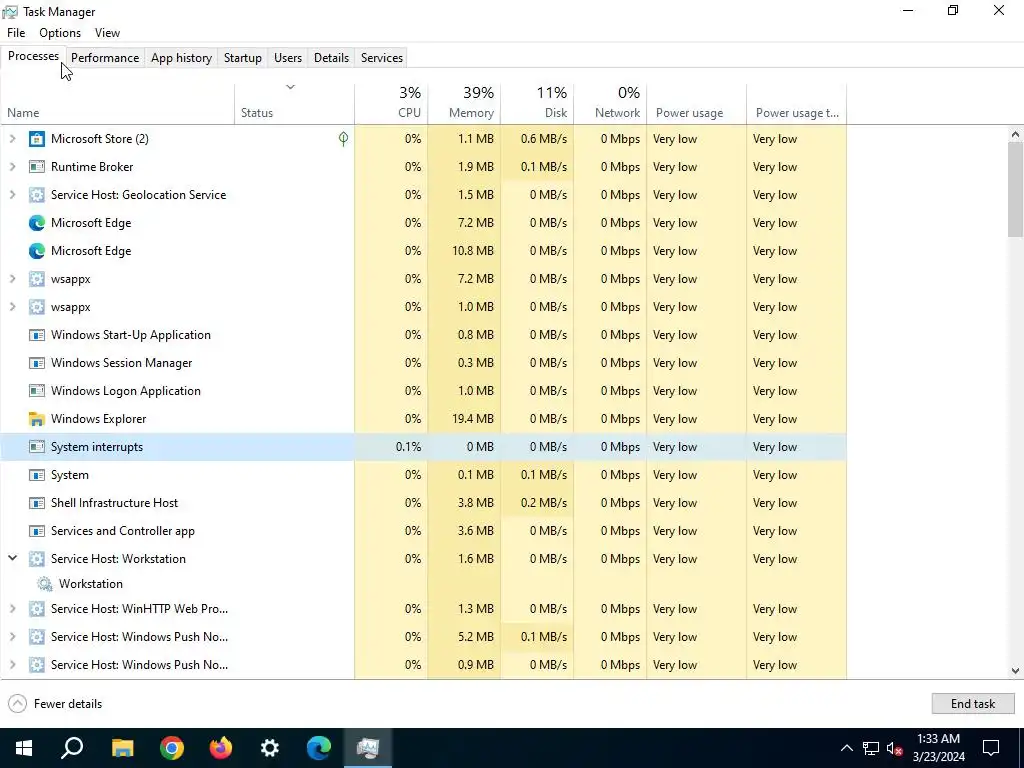
Task: Sort by the Network column header
Action: click(x=611, y=104)
